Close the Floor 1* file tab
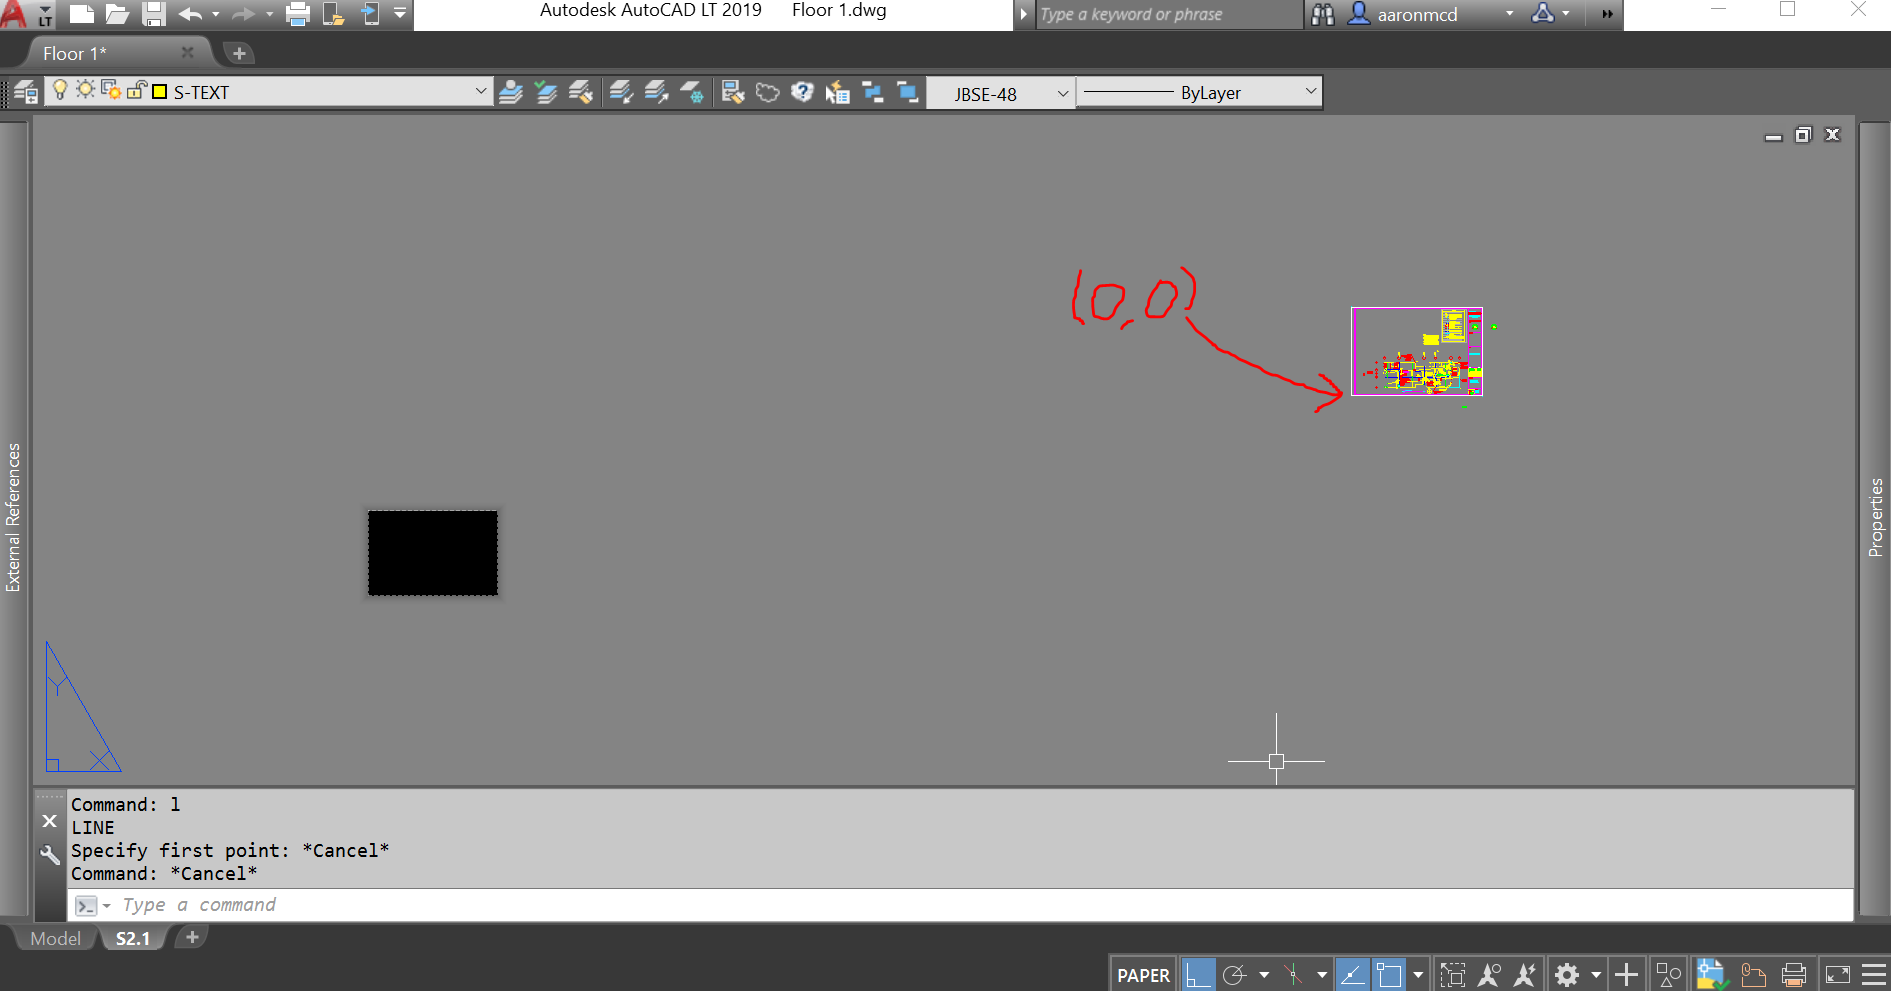 (x=187, y=52)
